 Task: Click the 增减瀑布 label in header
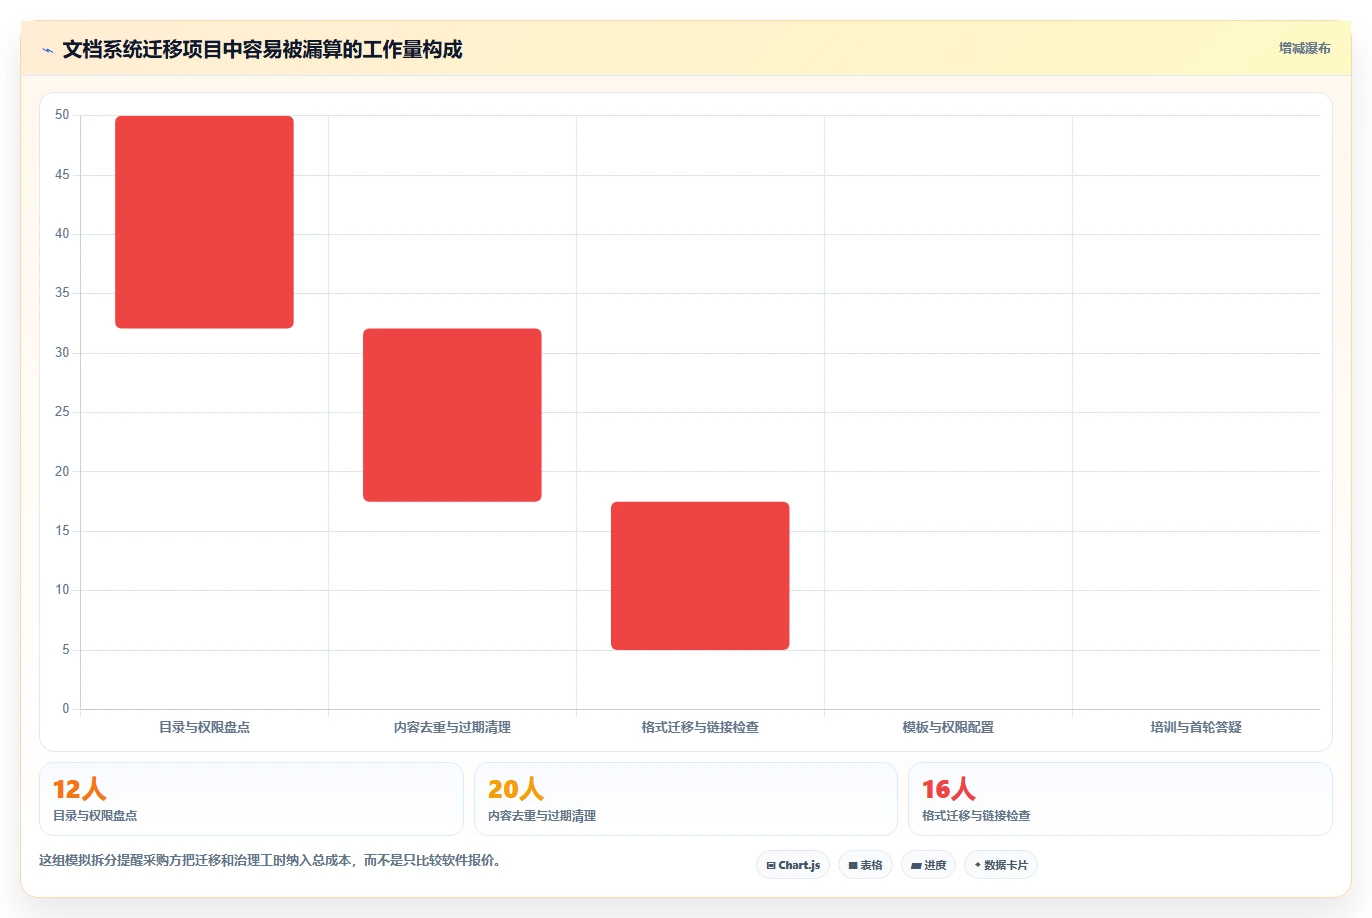tap(1304, 48)
